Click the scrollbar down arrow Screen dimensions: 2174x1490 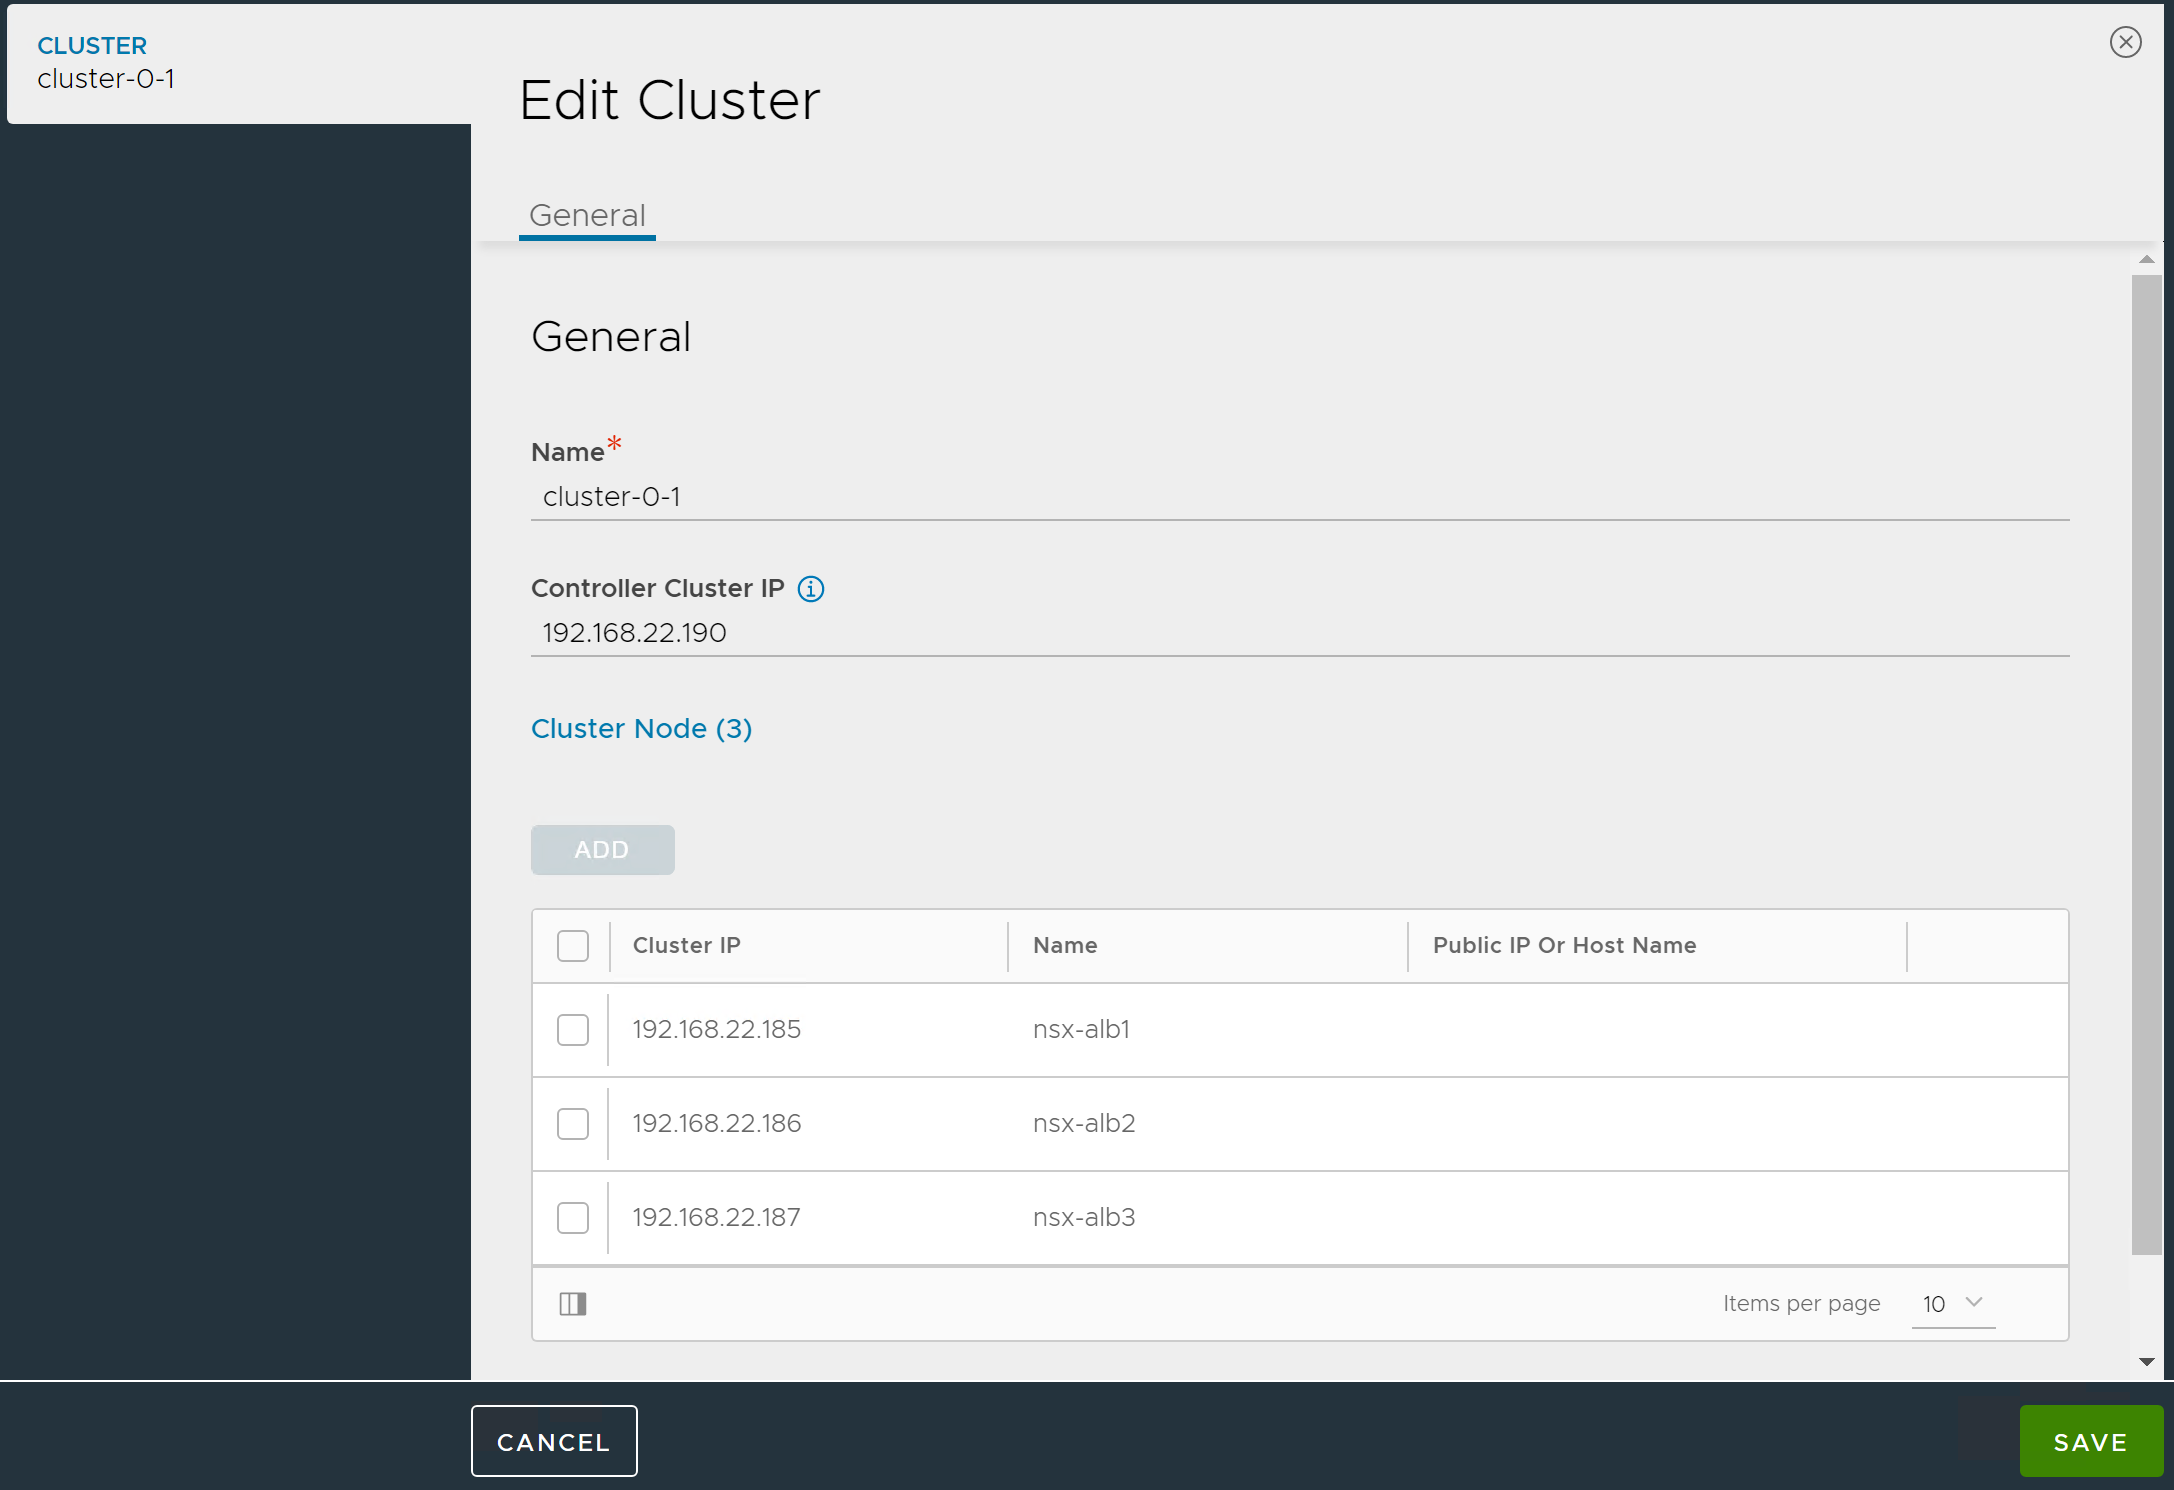click(2146, 1362)
